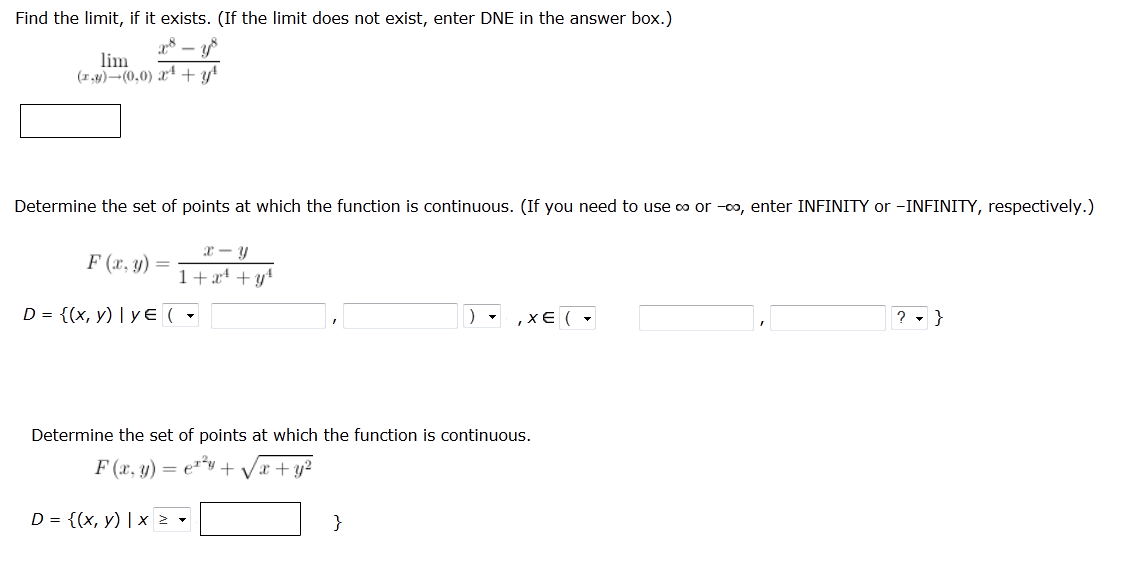This screenshot has height=580, width=1124.
Task: Focus the empty box under the limit expression
Action: (69, 121)
